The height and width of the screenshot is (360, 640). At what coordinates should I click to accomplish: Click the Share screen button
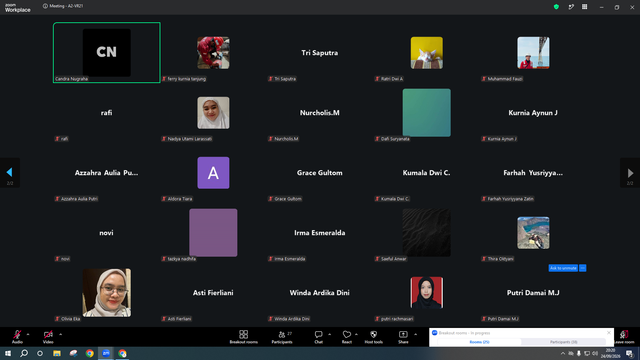tap(403, 337)
